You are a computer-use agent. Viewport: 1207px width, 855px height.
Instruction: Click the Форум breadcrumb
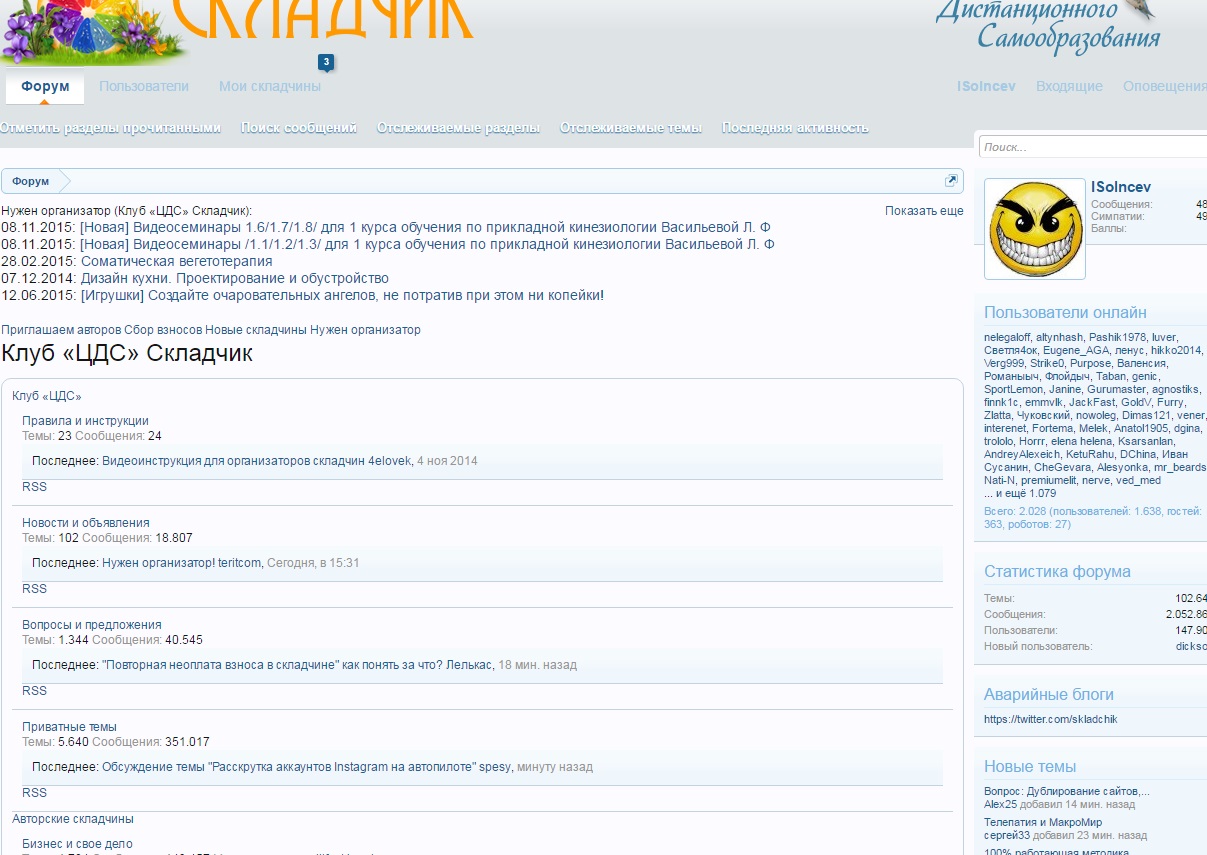click(31, 181)
